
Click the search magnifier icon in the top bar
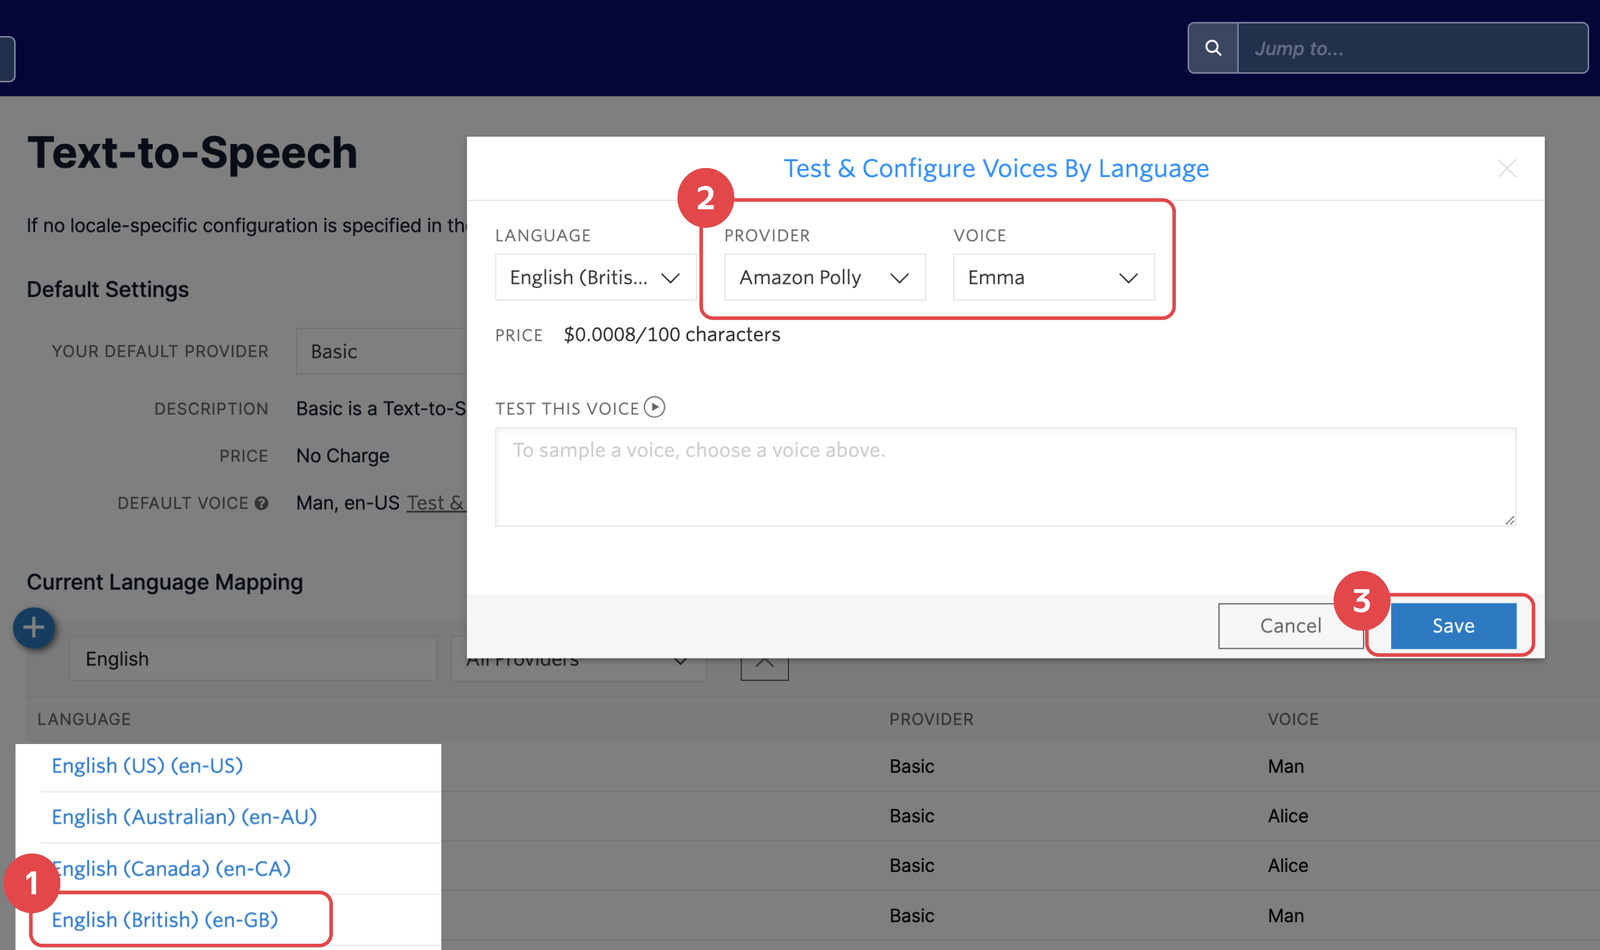[1212, 47]
